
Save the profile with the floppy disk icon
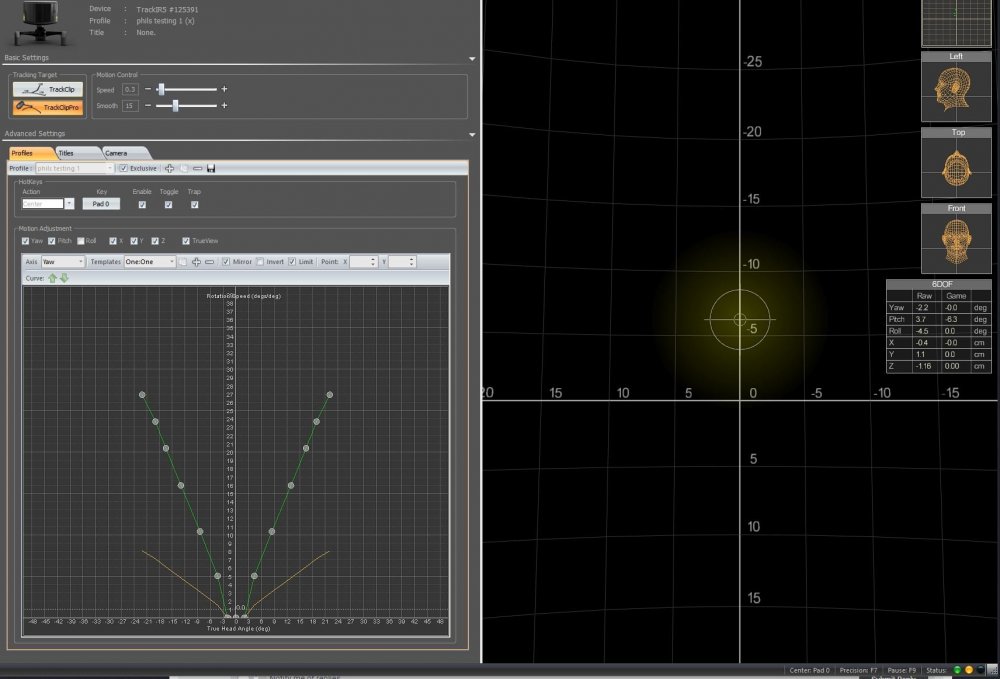pos(211,168)
